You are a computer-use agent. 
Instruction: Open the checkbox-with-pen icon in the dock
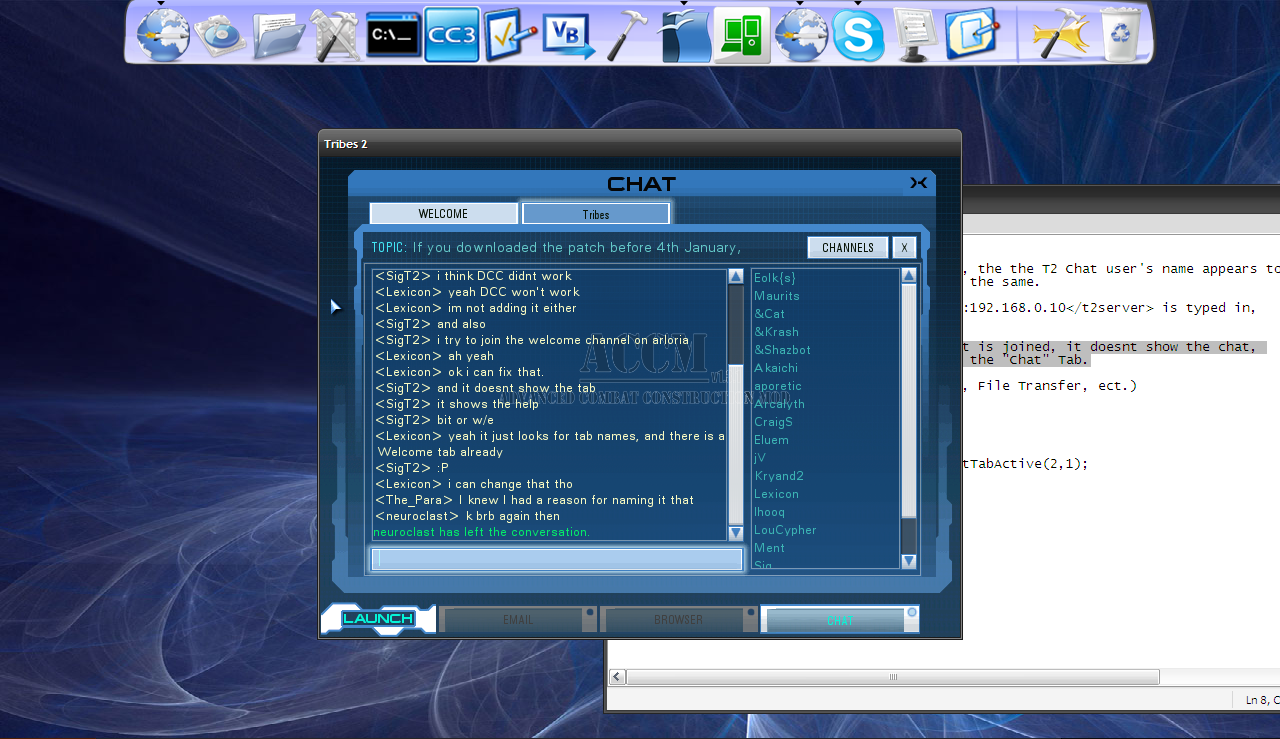pyautogui.click(x=510, y=36)
